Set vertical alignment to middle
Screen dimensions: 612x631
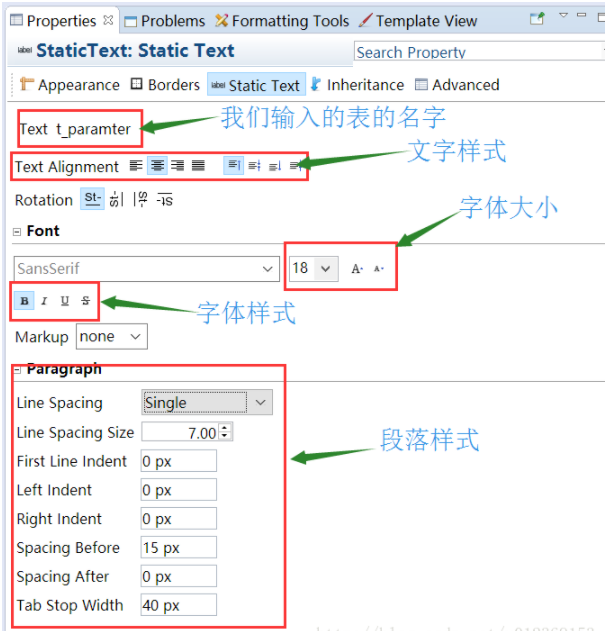click(254, 165)
